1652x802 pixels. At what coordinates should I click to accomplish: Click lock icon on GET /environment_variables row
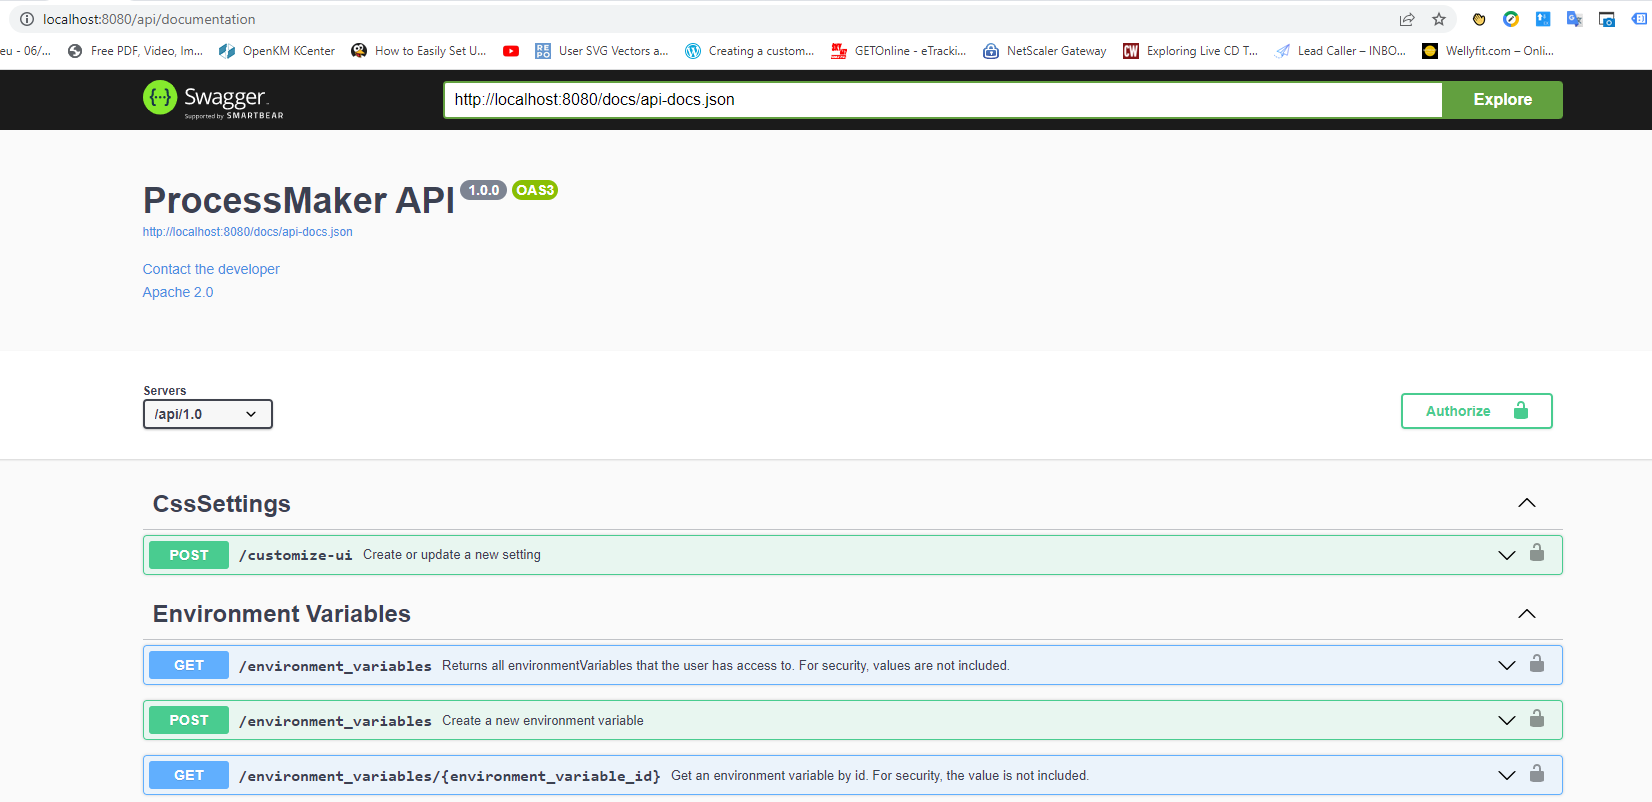(x=1537, y=663)
